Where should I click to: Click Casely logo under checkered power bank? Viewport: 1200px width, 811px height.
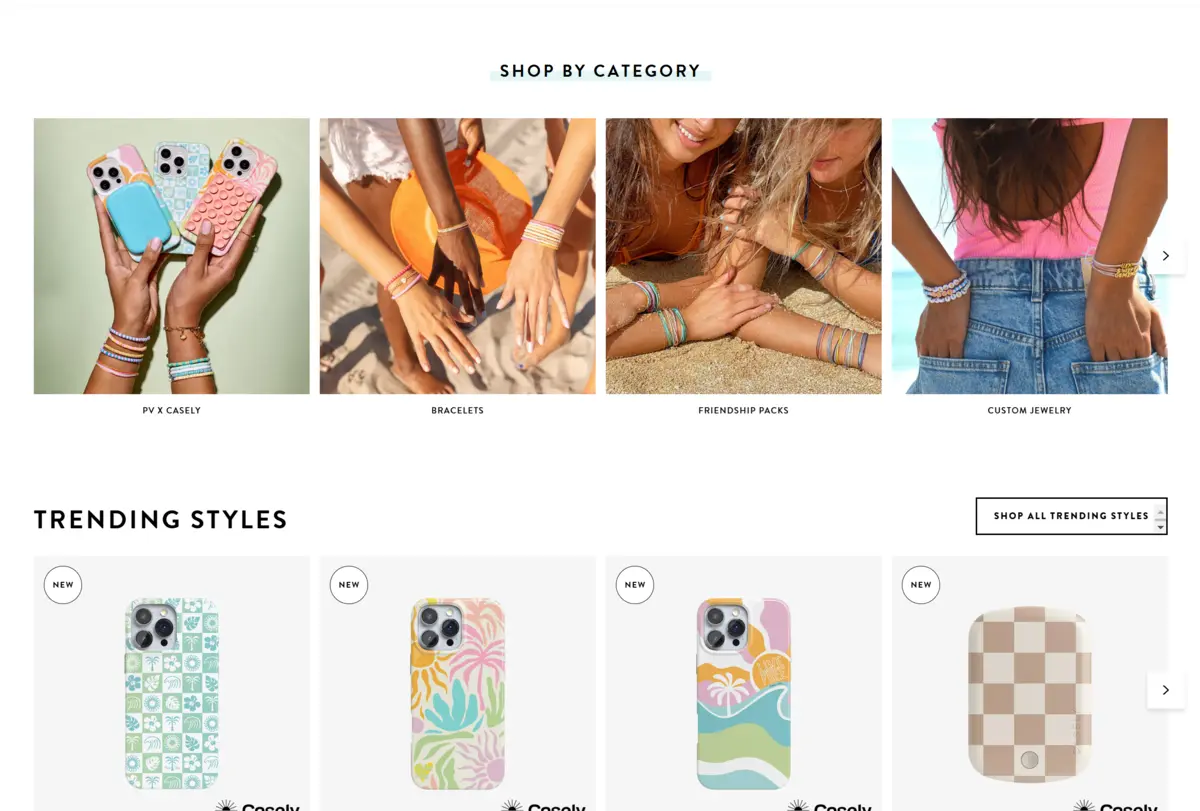[x=1116, y=805]
